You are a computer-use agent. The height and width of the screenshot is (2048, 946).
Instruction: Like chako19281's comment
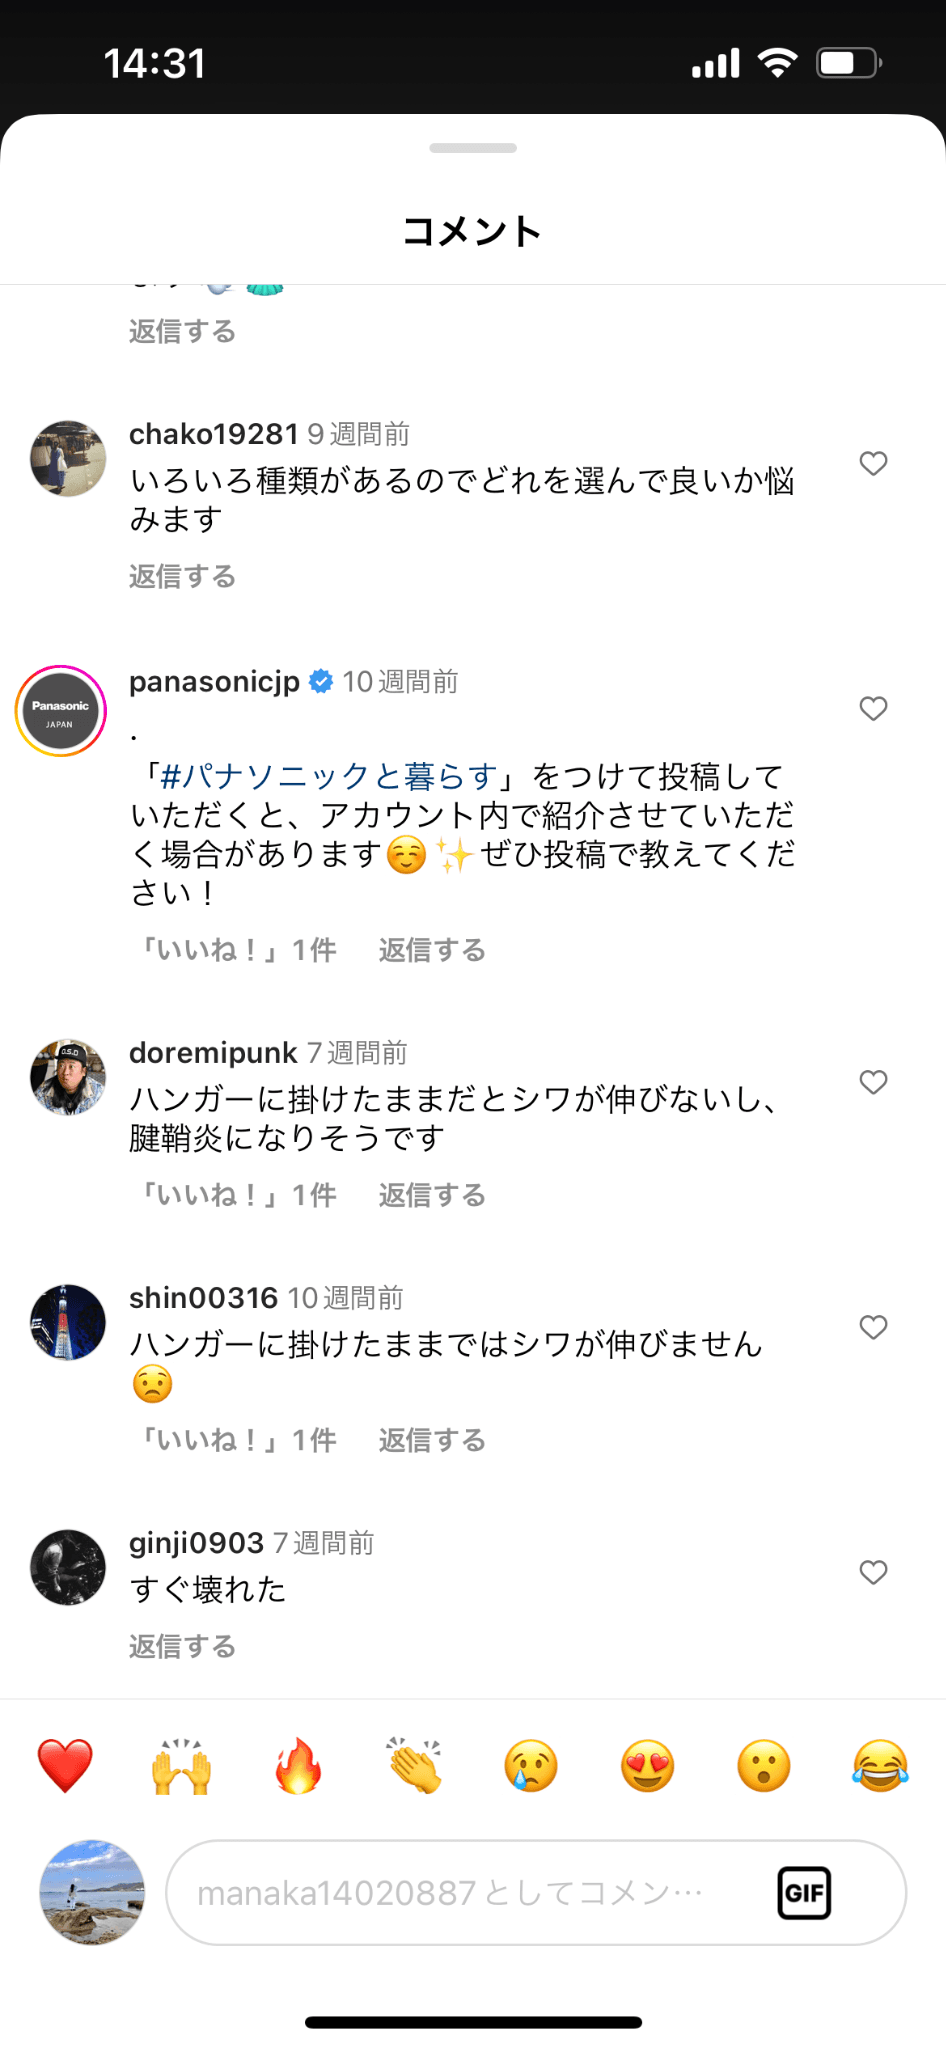click(x=873, y=463)
